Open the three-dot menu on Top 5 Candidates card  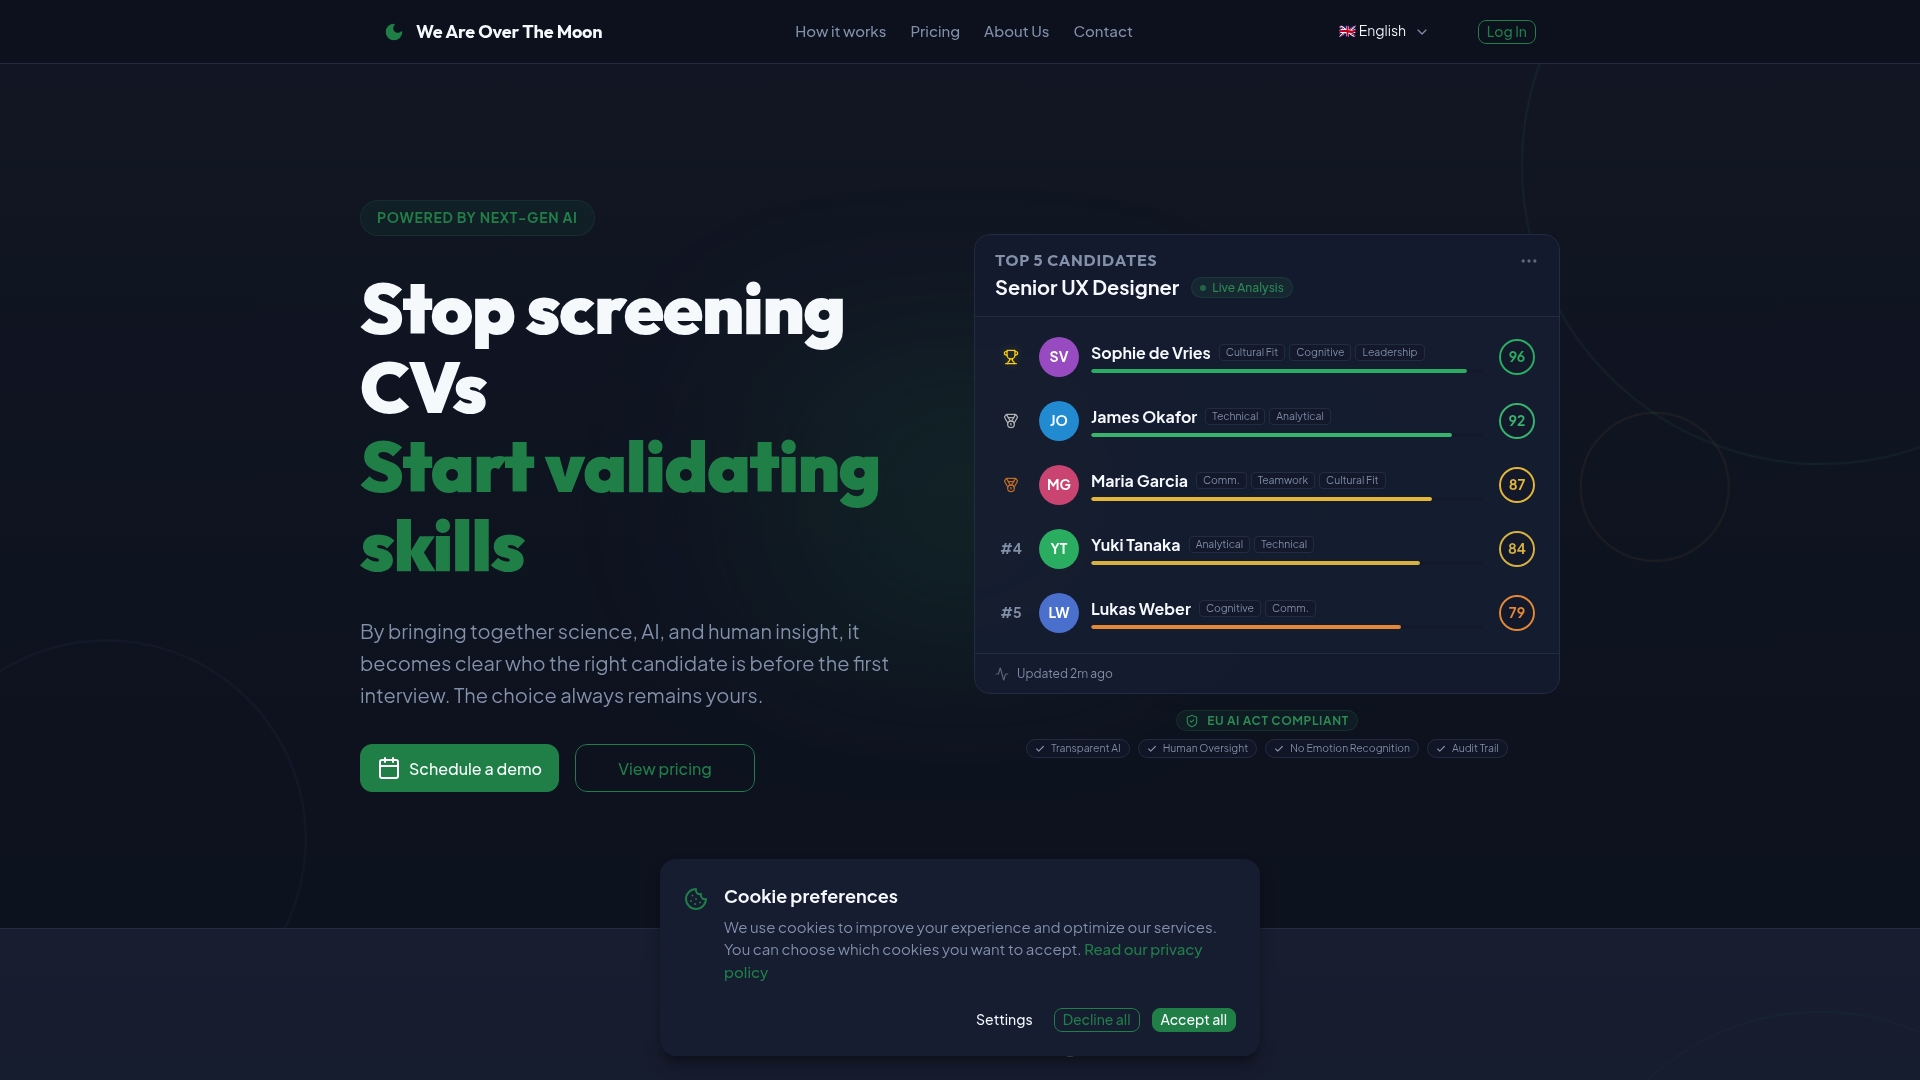tap(1528, 260)
